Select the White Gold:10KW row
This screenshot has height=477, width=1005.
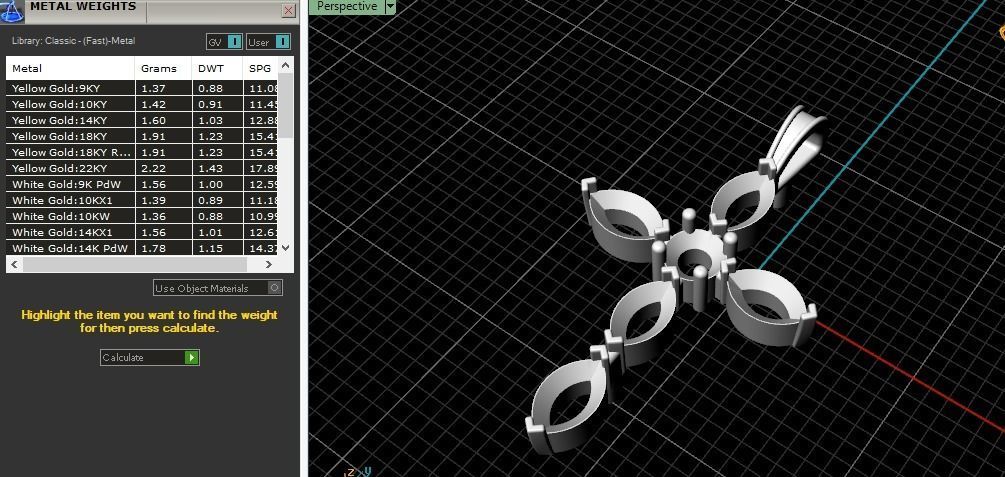pos(142,216)
